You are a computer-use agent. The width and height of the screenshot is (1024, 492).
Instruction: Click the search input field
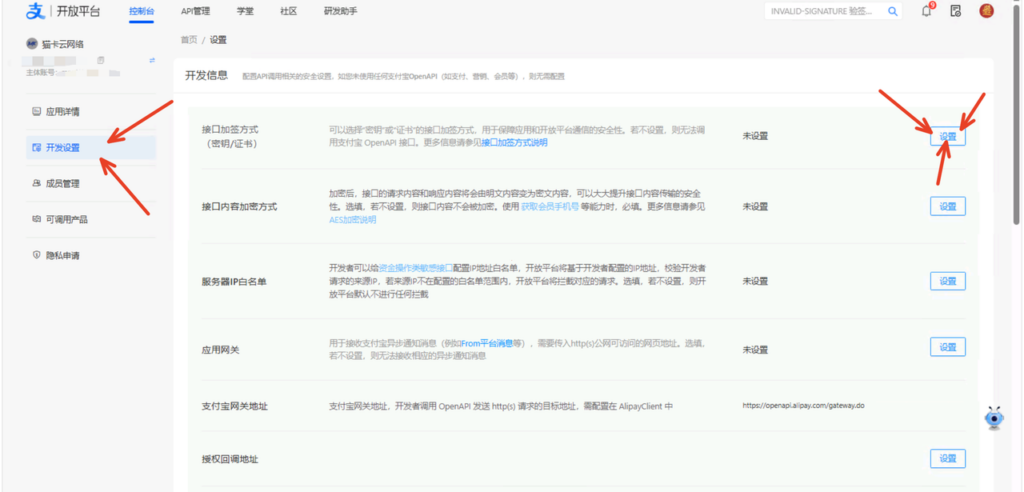(826, 11)
